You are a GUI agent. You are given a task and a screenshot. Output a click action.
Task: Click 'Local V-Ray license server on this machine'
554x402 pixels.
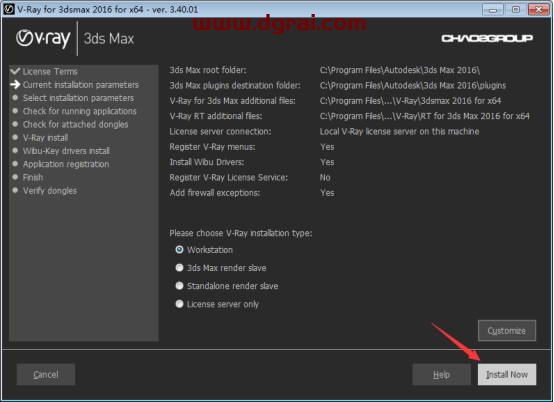coord(399,131)
